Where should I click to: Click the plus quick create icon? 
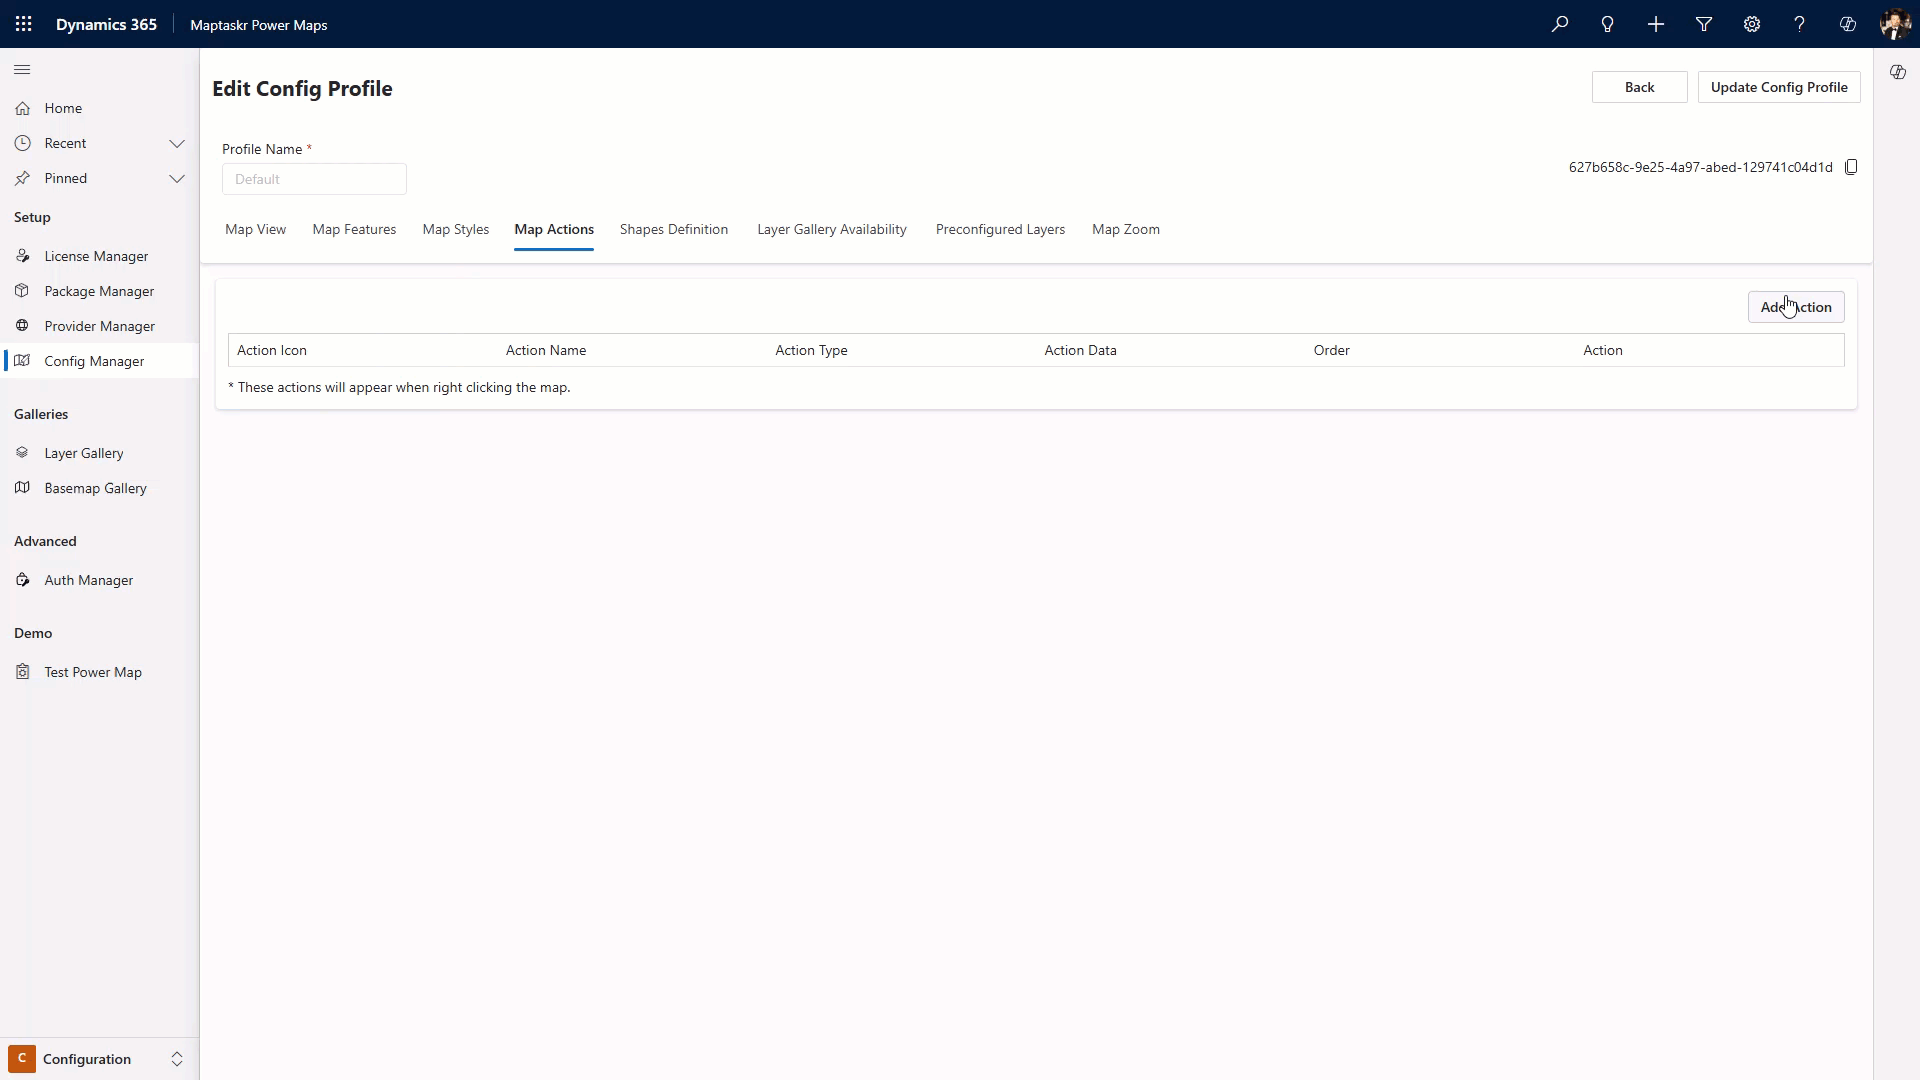tap(1656, 24)
